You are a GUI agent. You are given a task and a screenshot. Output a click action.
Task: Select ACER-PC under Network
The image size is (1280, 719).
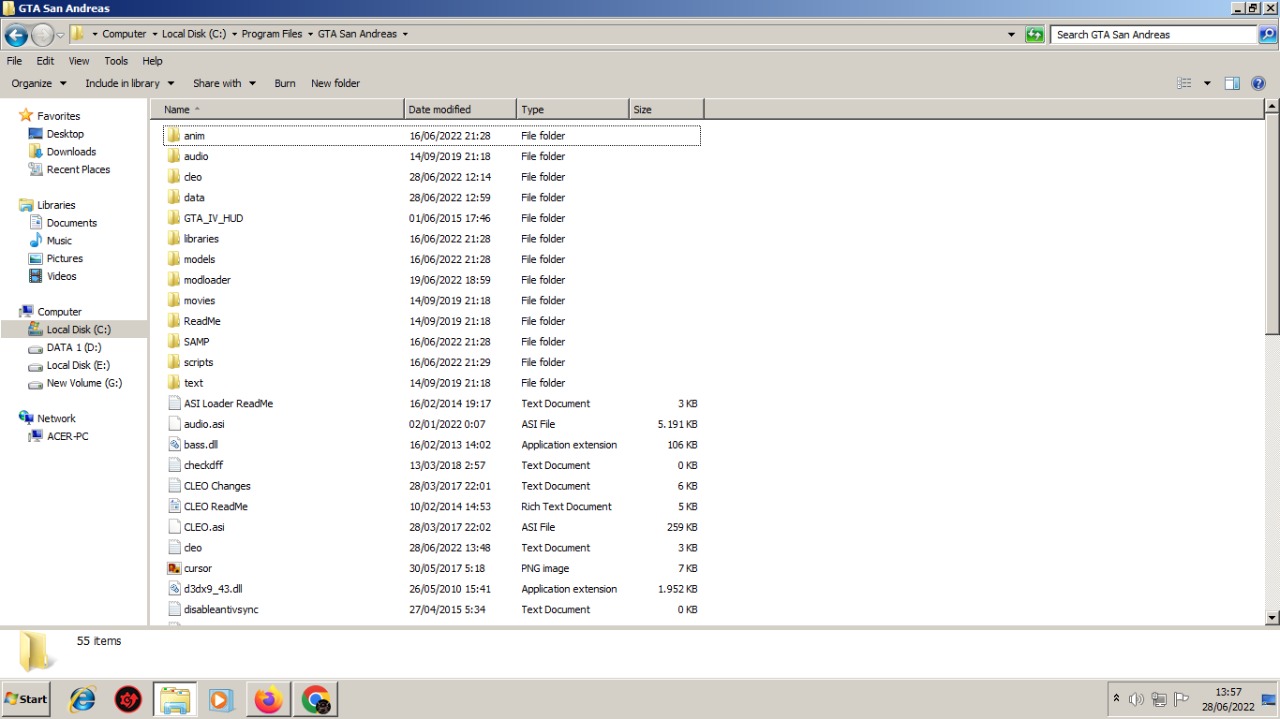pos(67,436)
